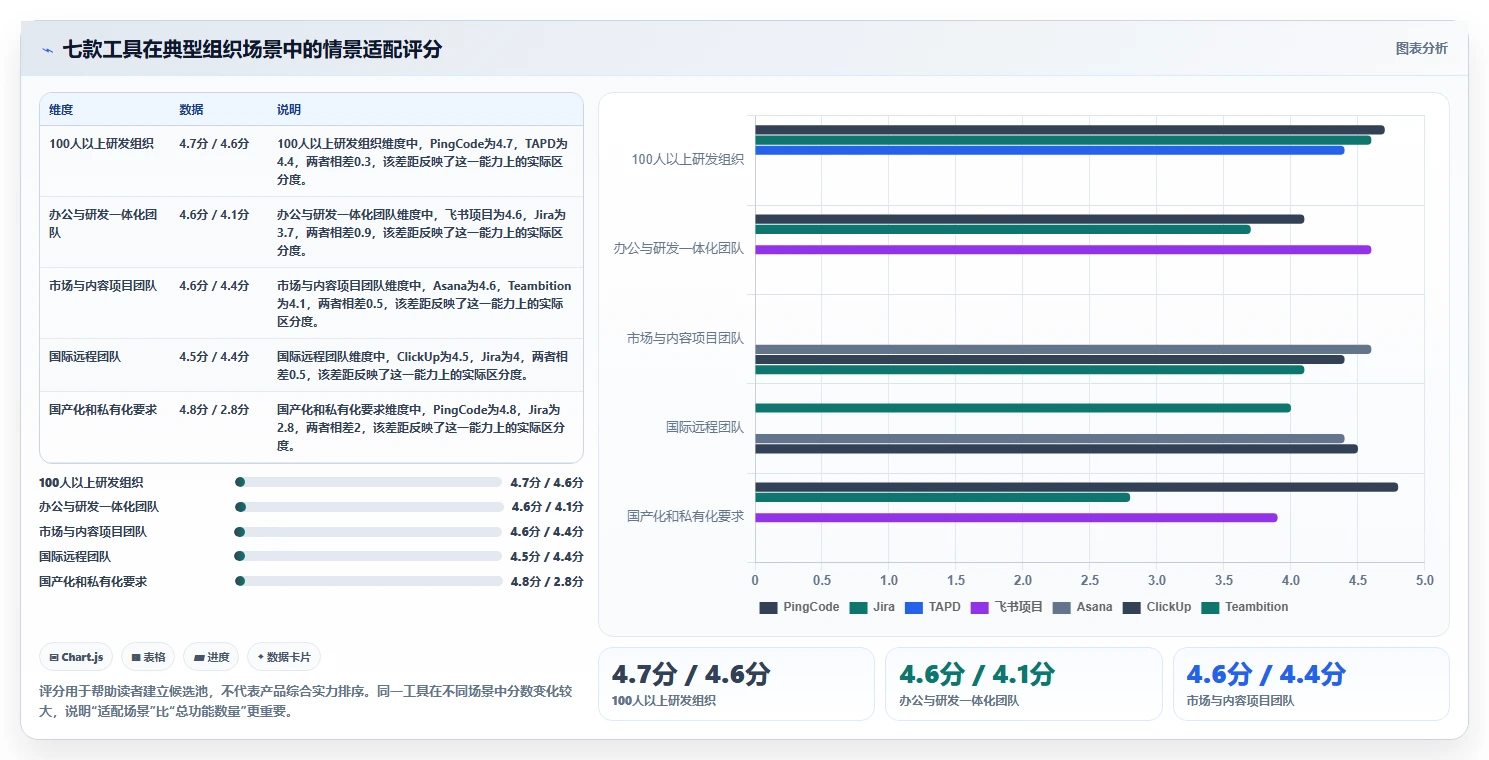Click table data value 4.5分 / 4.4分
Viewport: 1489px width, 760px height.
pyautogui.click(x=214, y=357)
